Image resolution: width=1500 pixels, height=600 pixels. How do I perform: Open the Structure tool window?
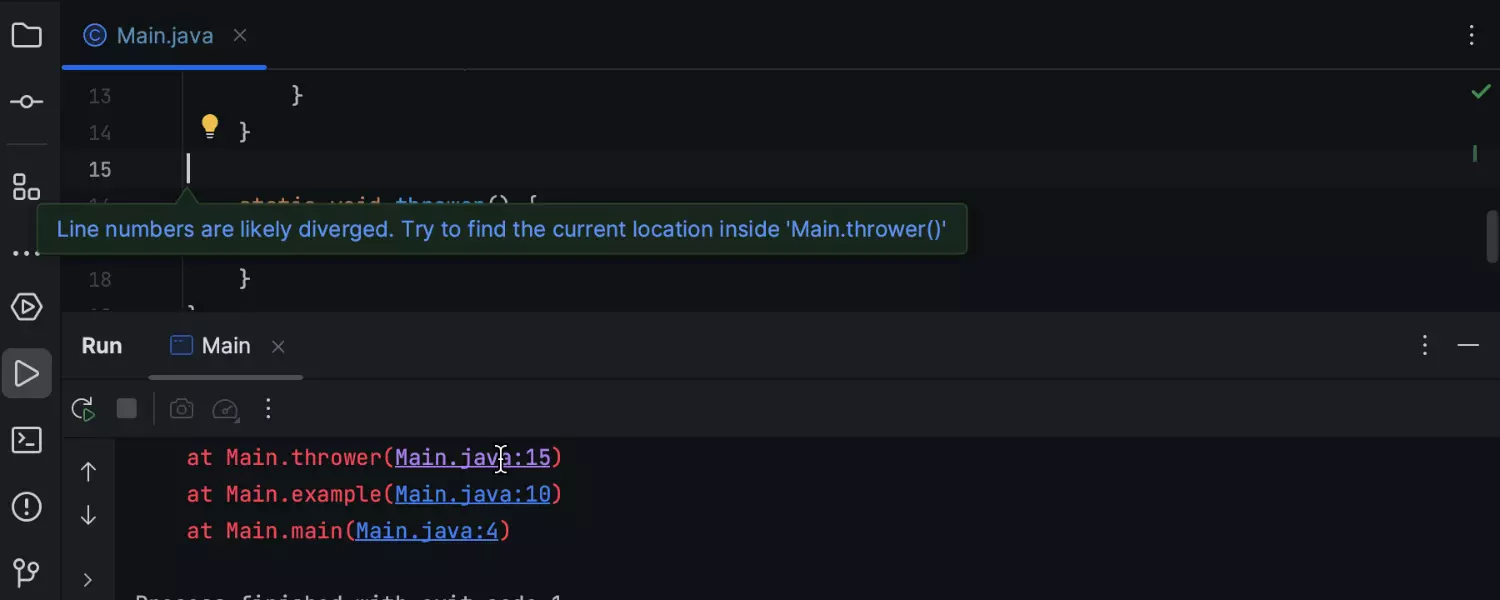coord(26,187)
